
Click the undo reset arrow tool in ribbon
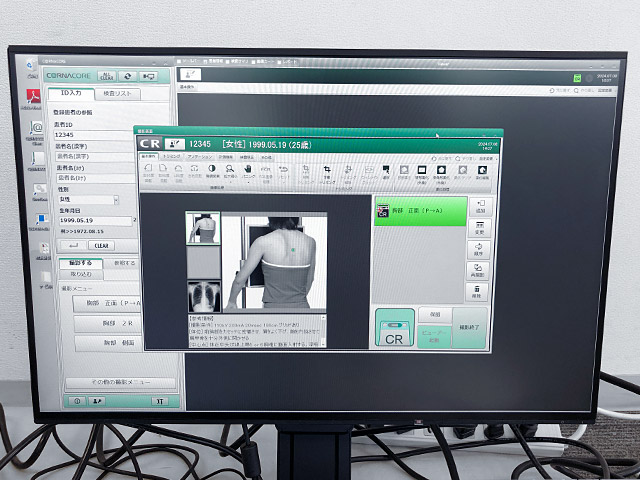coord(283,169)
